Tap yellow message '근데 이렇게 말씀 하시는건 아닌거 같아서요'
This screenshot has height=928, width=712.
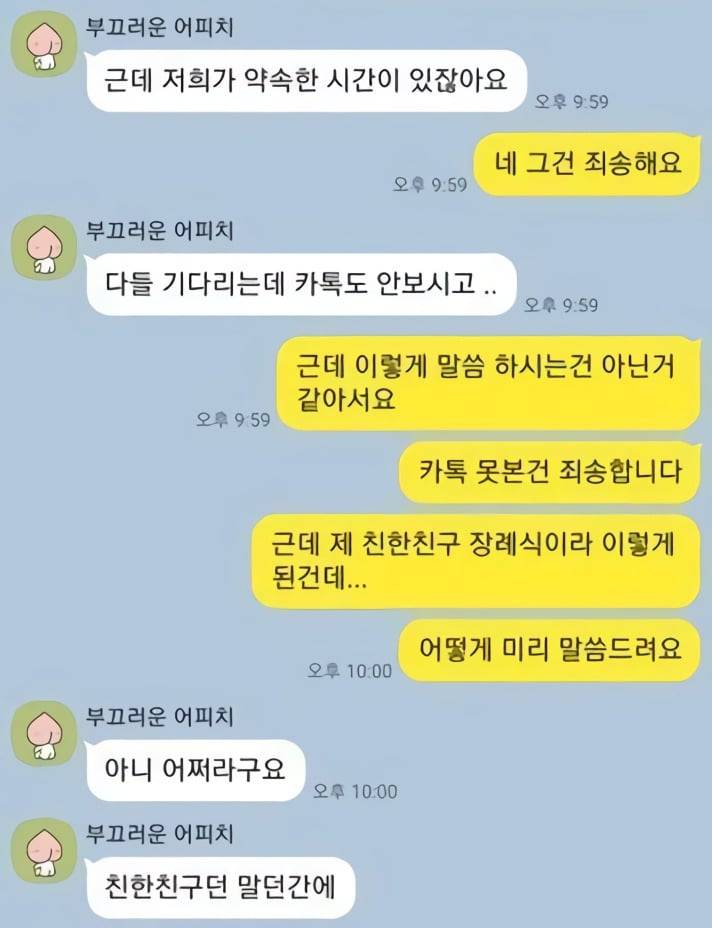(x=489, y=384)
